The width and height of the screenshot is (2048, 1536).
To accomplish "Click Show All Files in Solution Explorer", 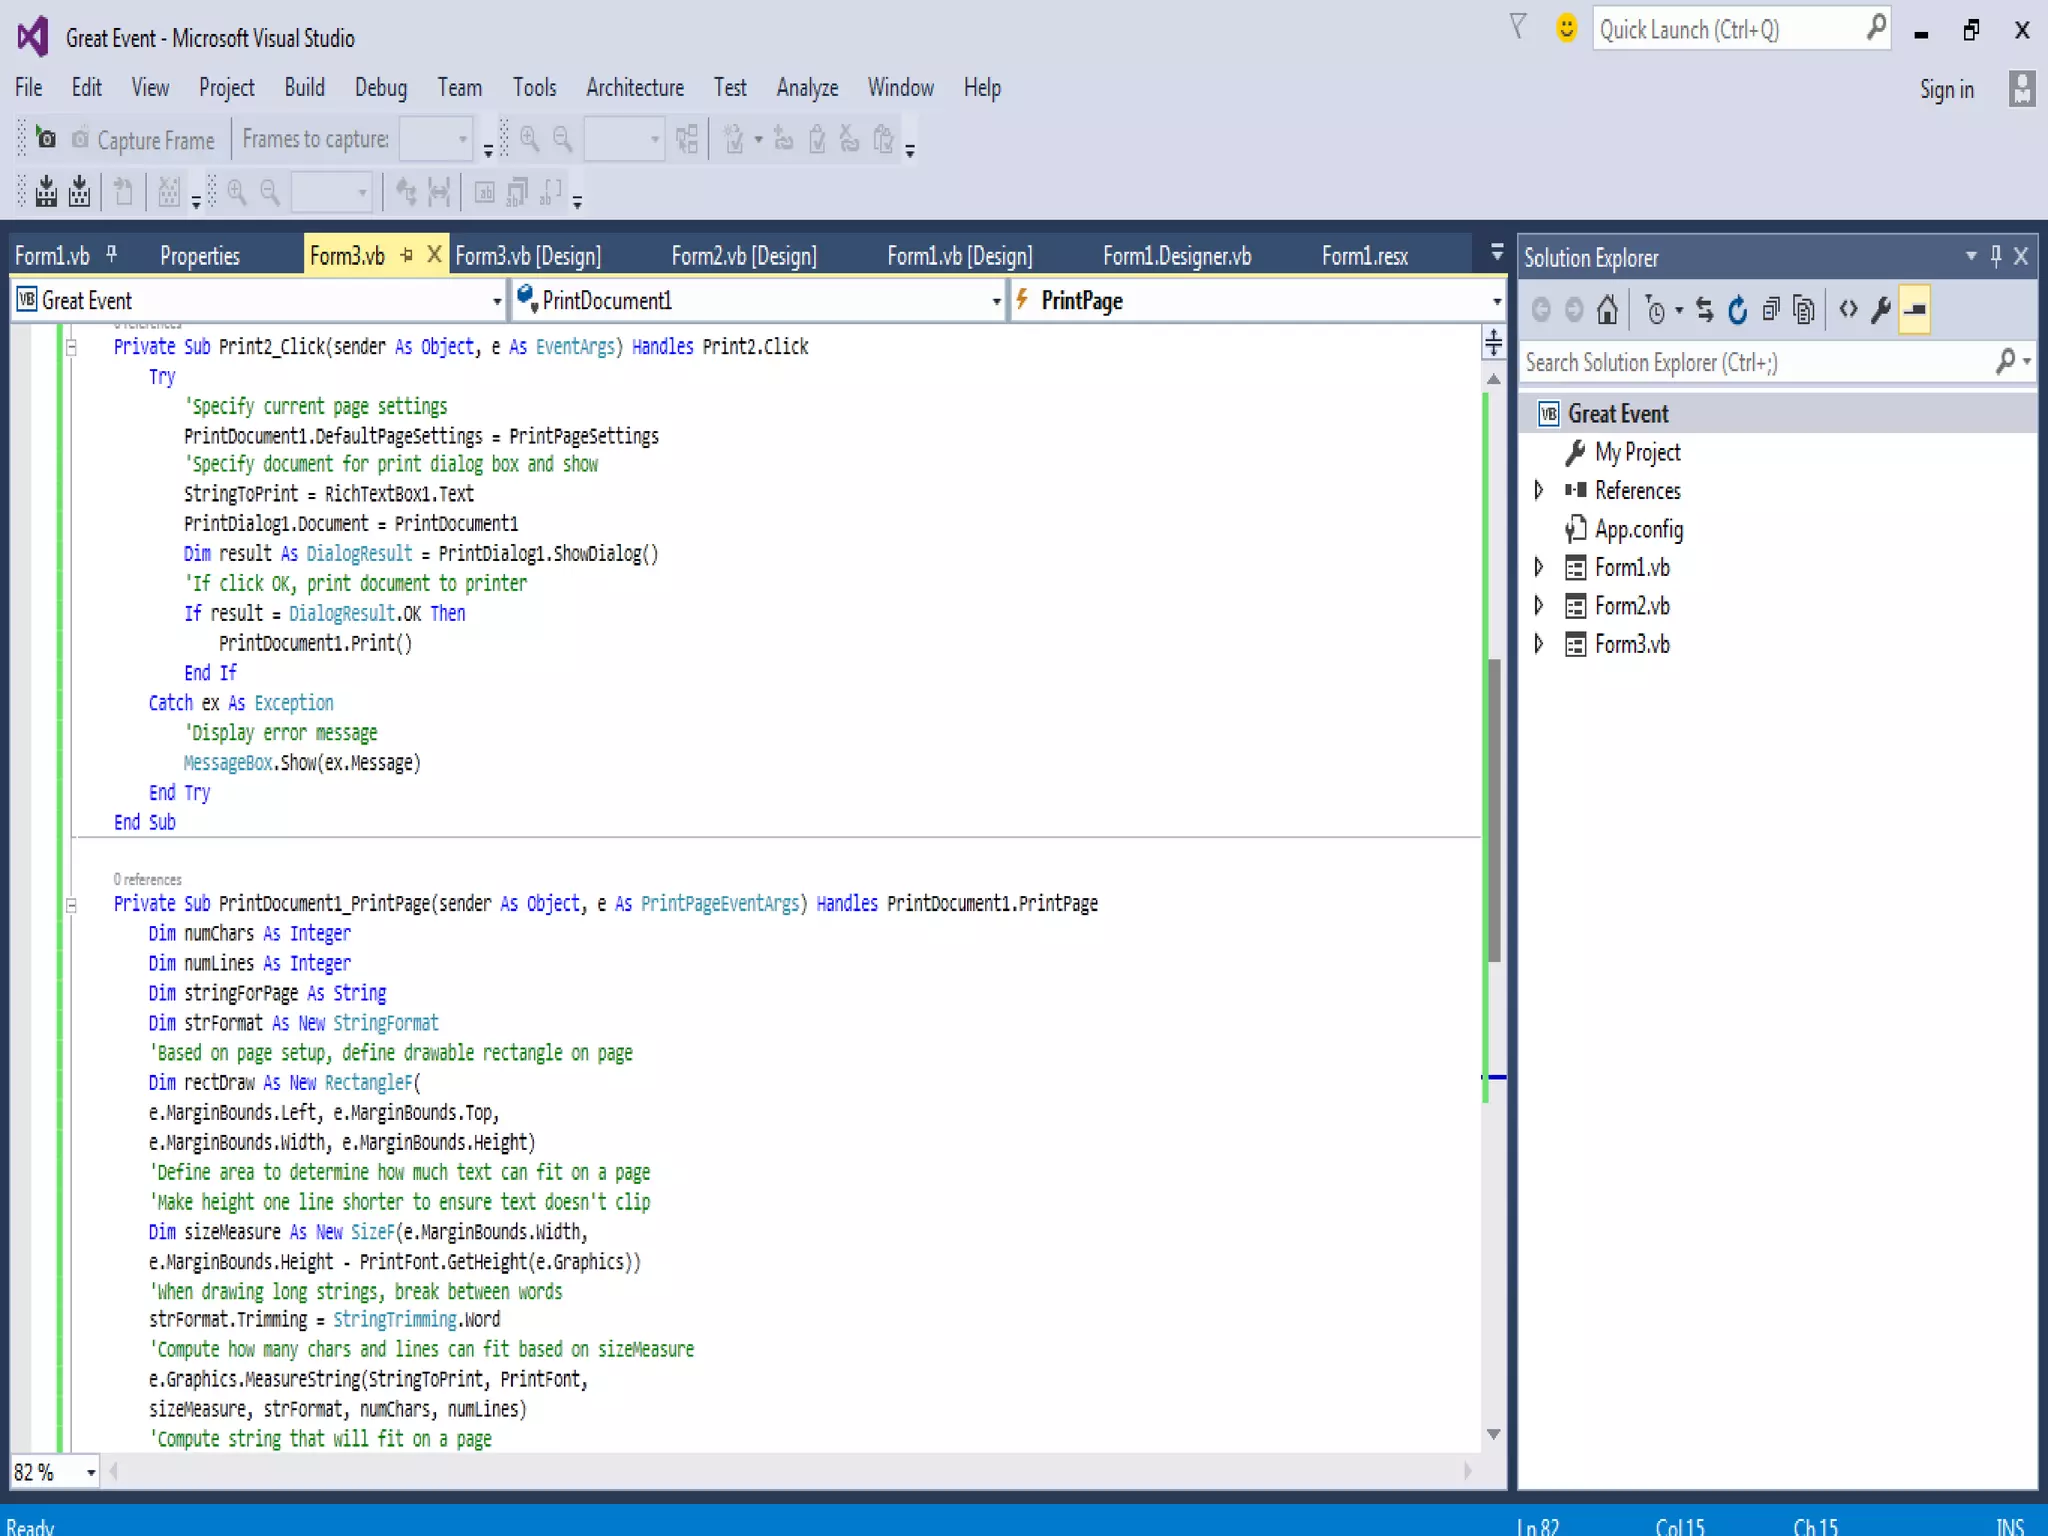I will [1804, 310].
